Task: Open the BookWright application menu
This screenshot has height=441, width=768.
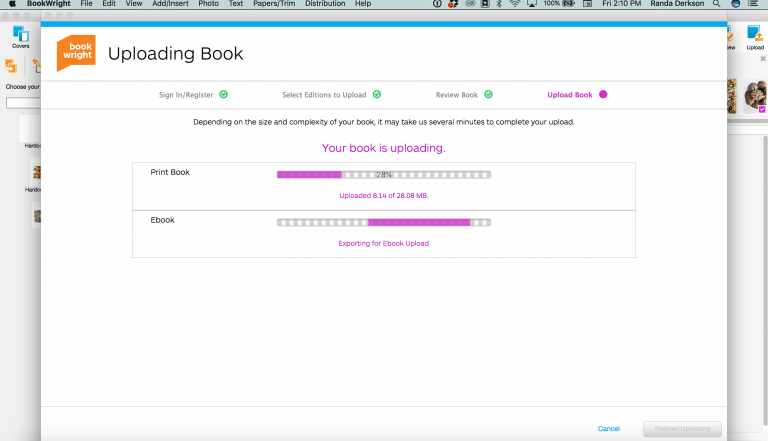Action: pyautogui.click(x=48, y=3)
